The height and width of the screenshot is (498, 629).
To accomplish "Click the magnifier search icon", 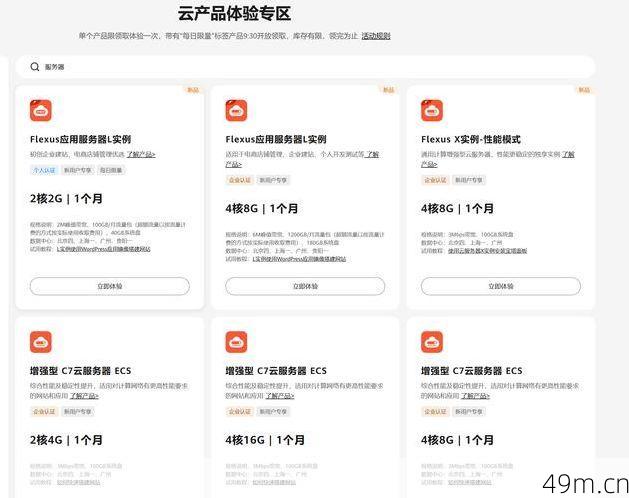I will coord(35,67).
